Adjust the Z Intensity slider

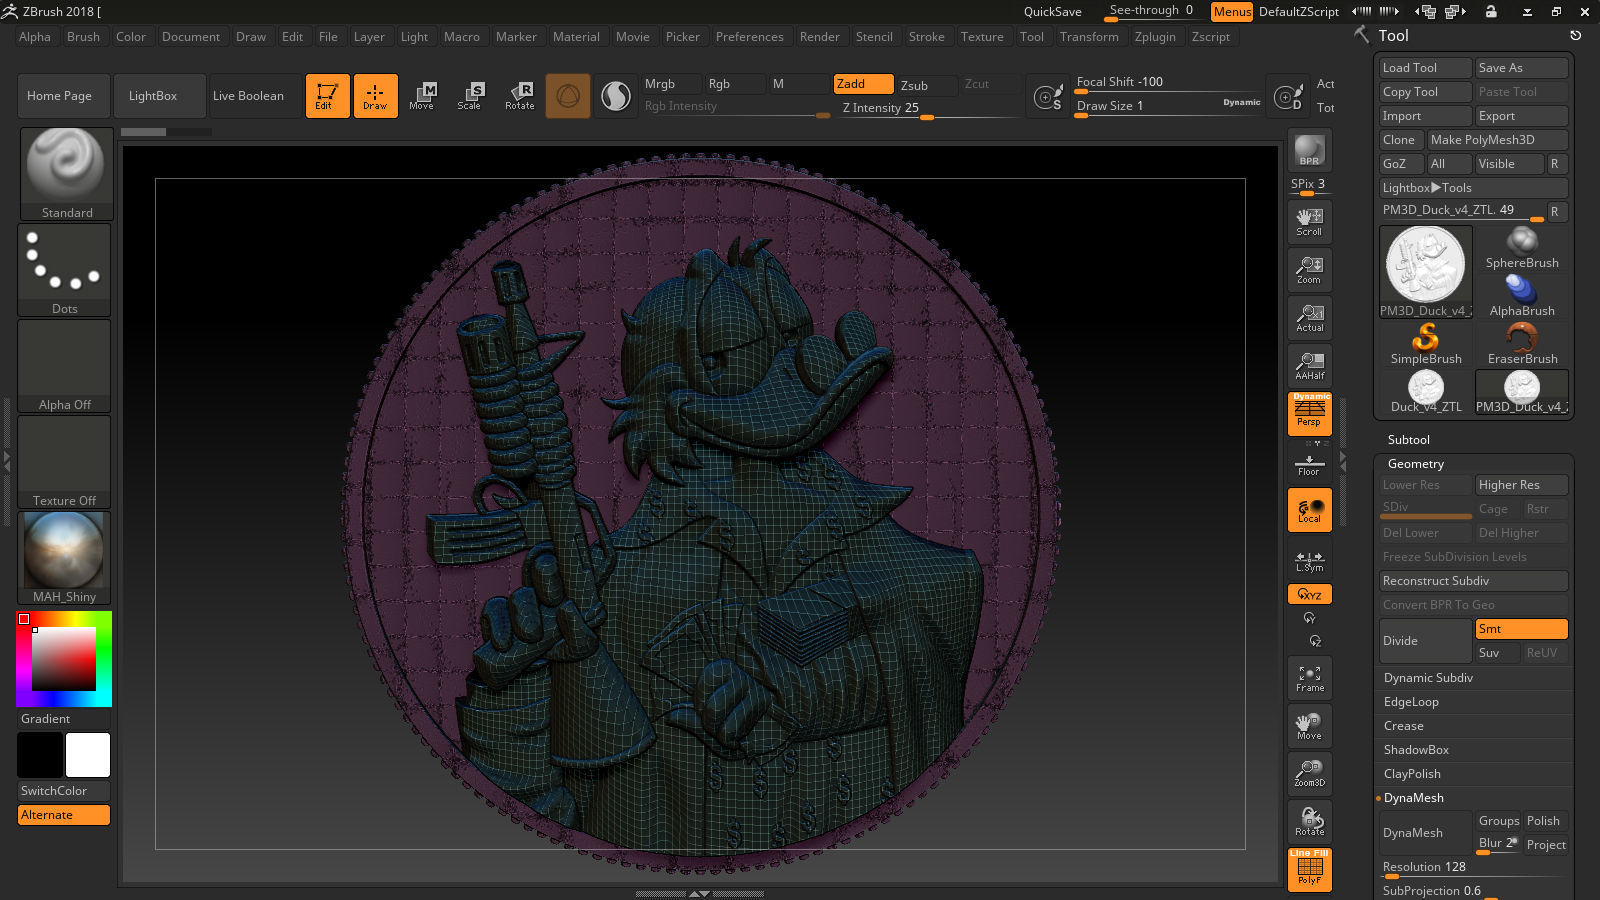928,108
